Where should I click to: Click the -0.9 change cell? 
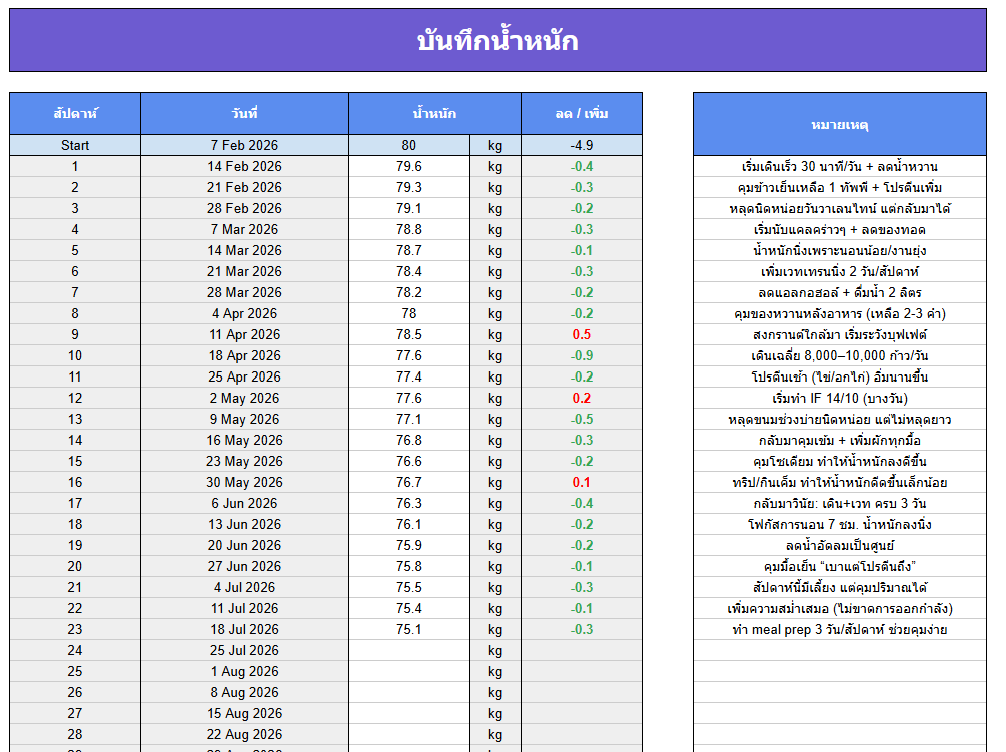[581, 356]
